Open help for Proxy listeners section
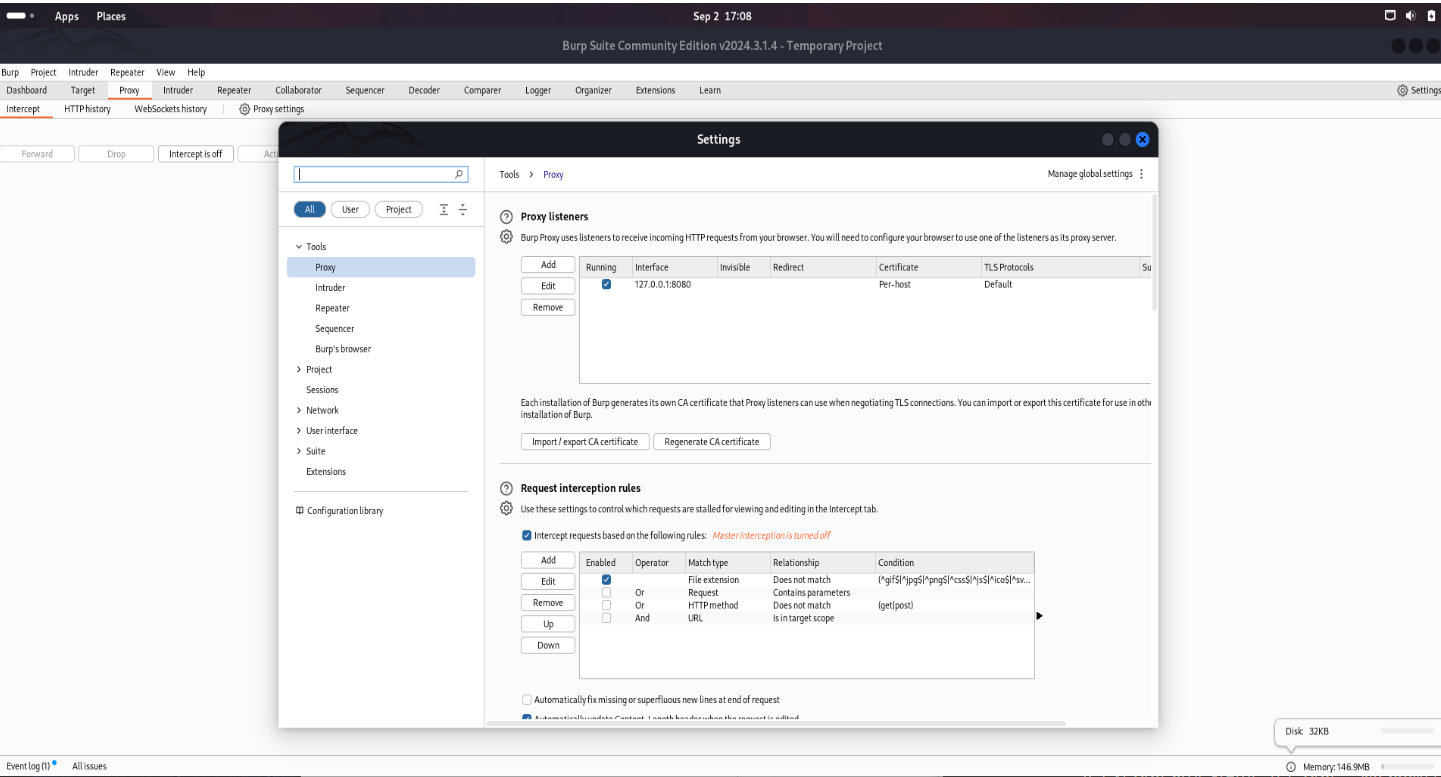The image size is (1441, 777). tap(506, 217)
